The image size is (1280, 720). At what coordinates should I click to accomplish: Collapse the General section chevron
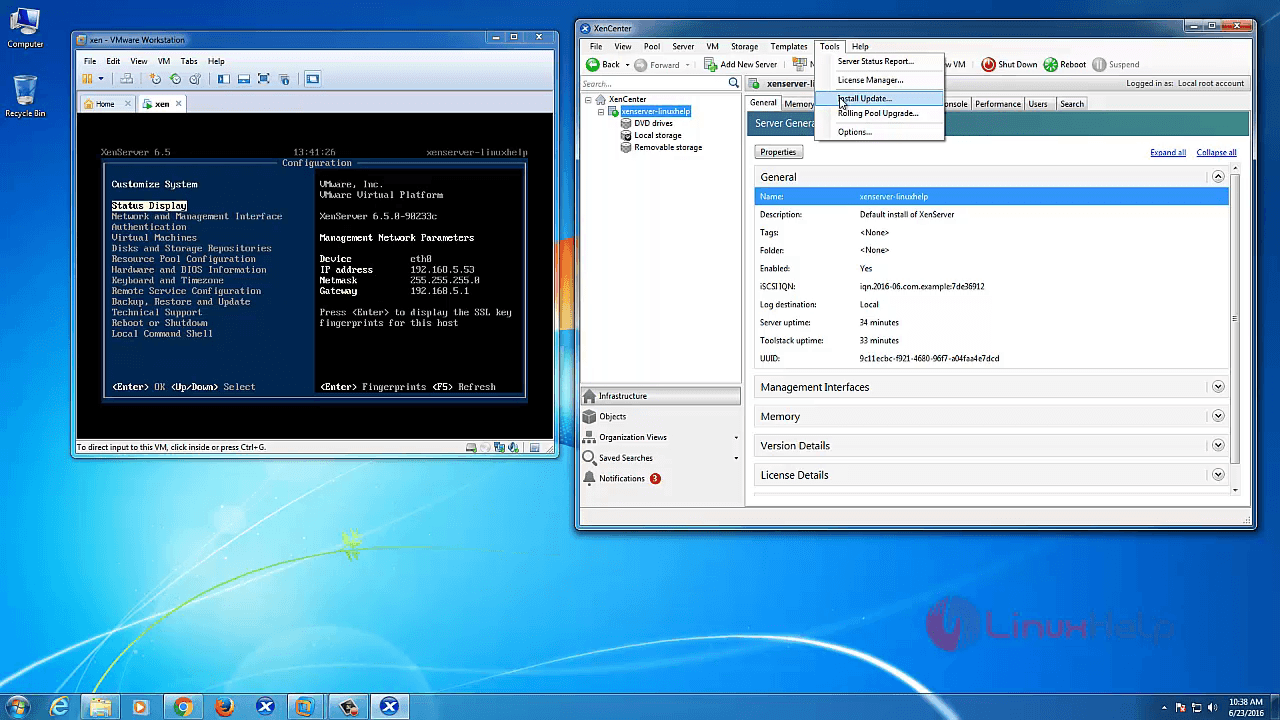tap(1218, 177)
